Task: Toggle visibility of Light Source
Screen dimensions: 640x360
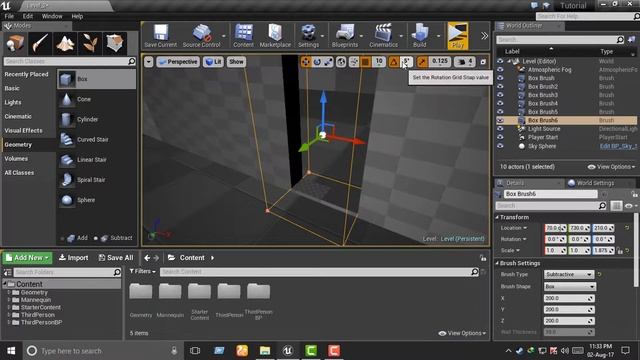Action: tap(500, 129)
